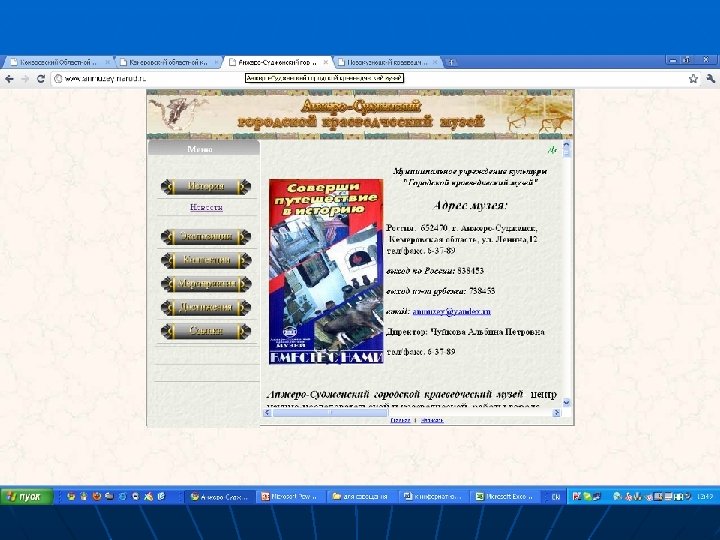Click the Адрес музея heading
The width and height of the screenshot is (720, 540).
470,205
